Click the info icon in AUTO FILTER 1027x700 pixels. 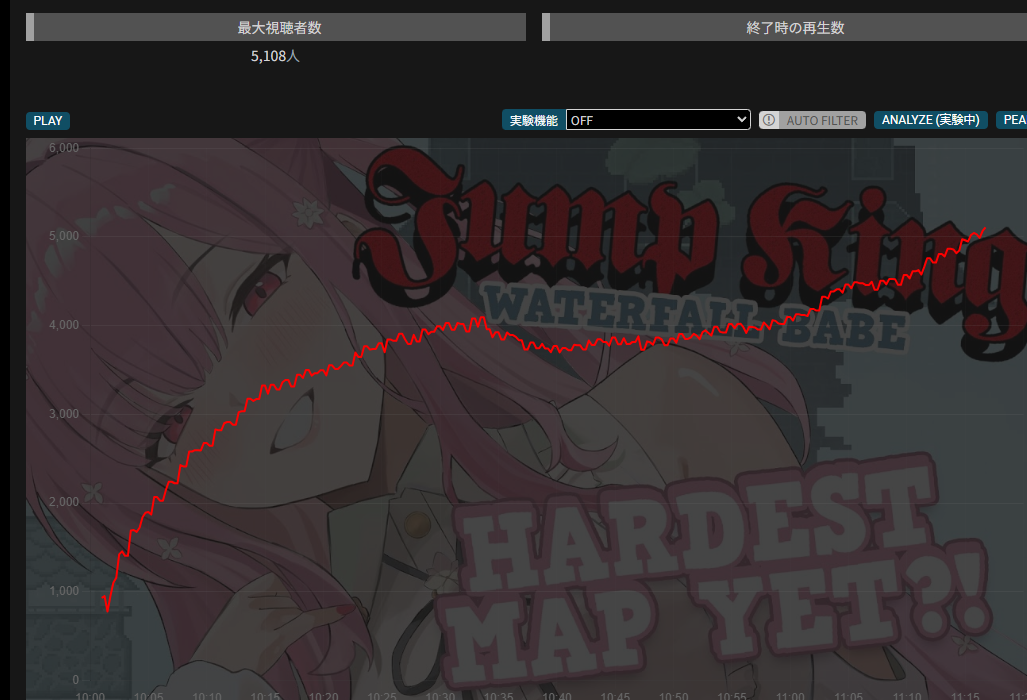pyautogui.click(x=769, y=120)
